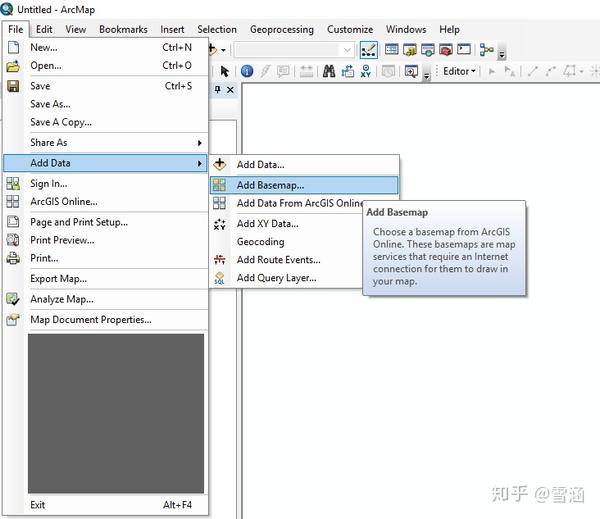Choose Add Data... from submenu
The width and height of the screenshot is (600, 519).
304,165
